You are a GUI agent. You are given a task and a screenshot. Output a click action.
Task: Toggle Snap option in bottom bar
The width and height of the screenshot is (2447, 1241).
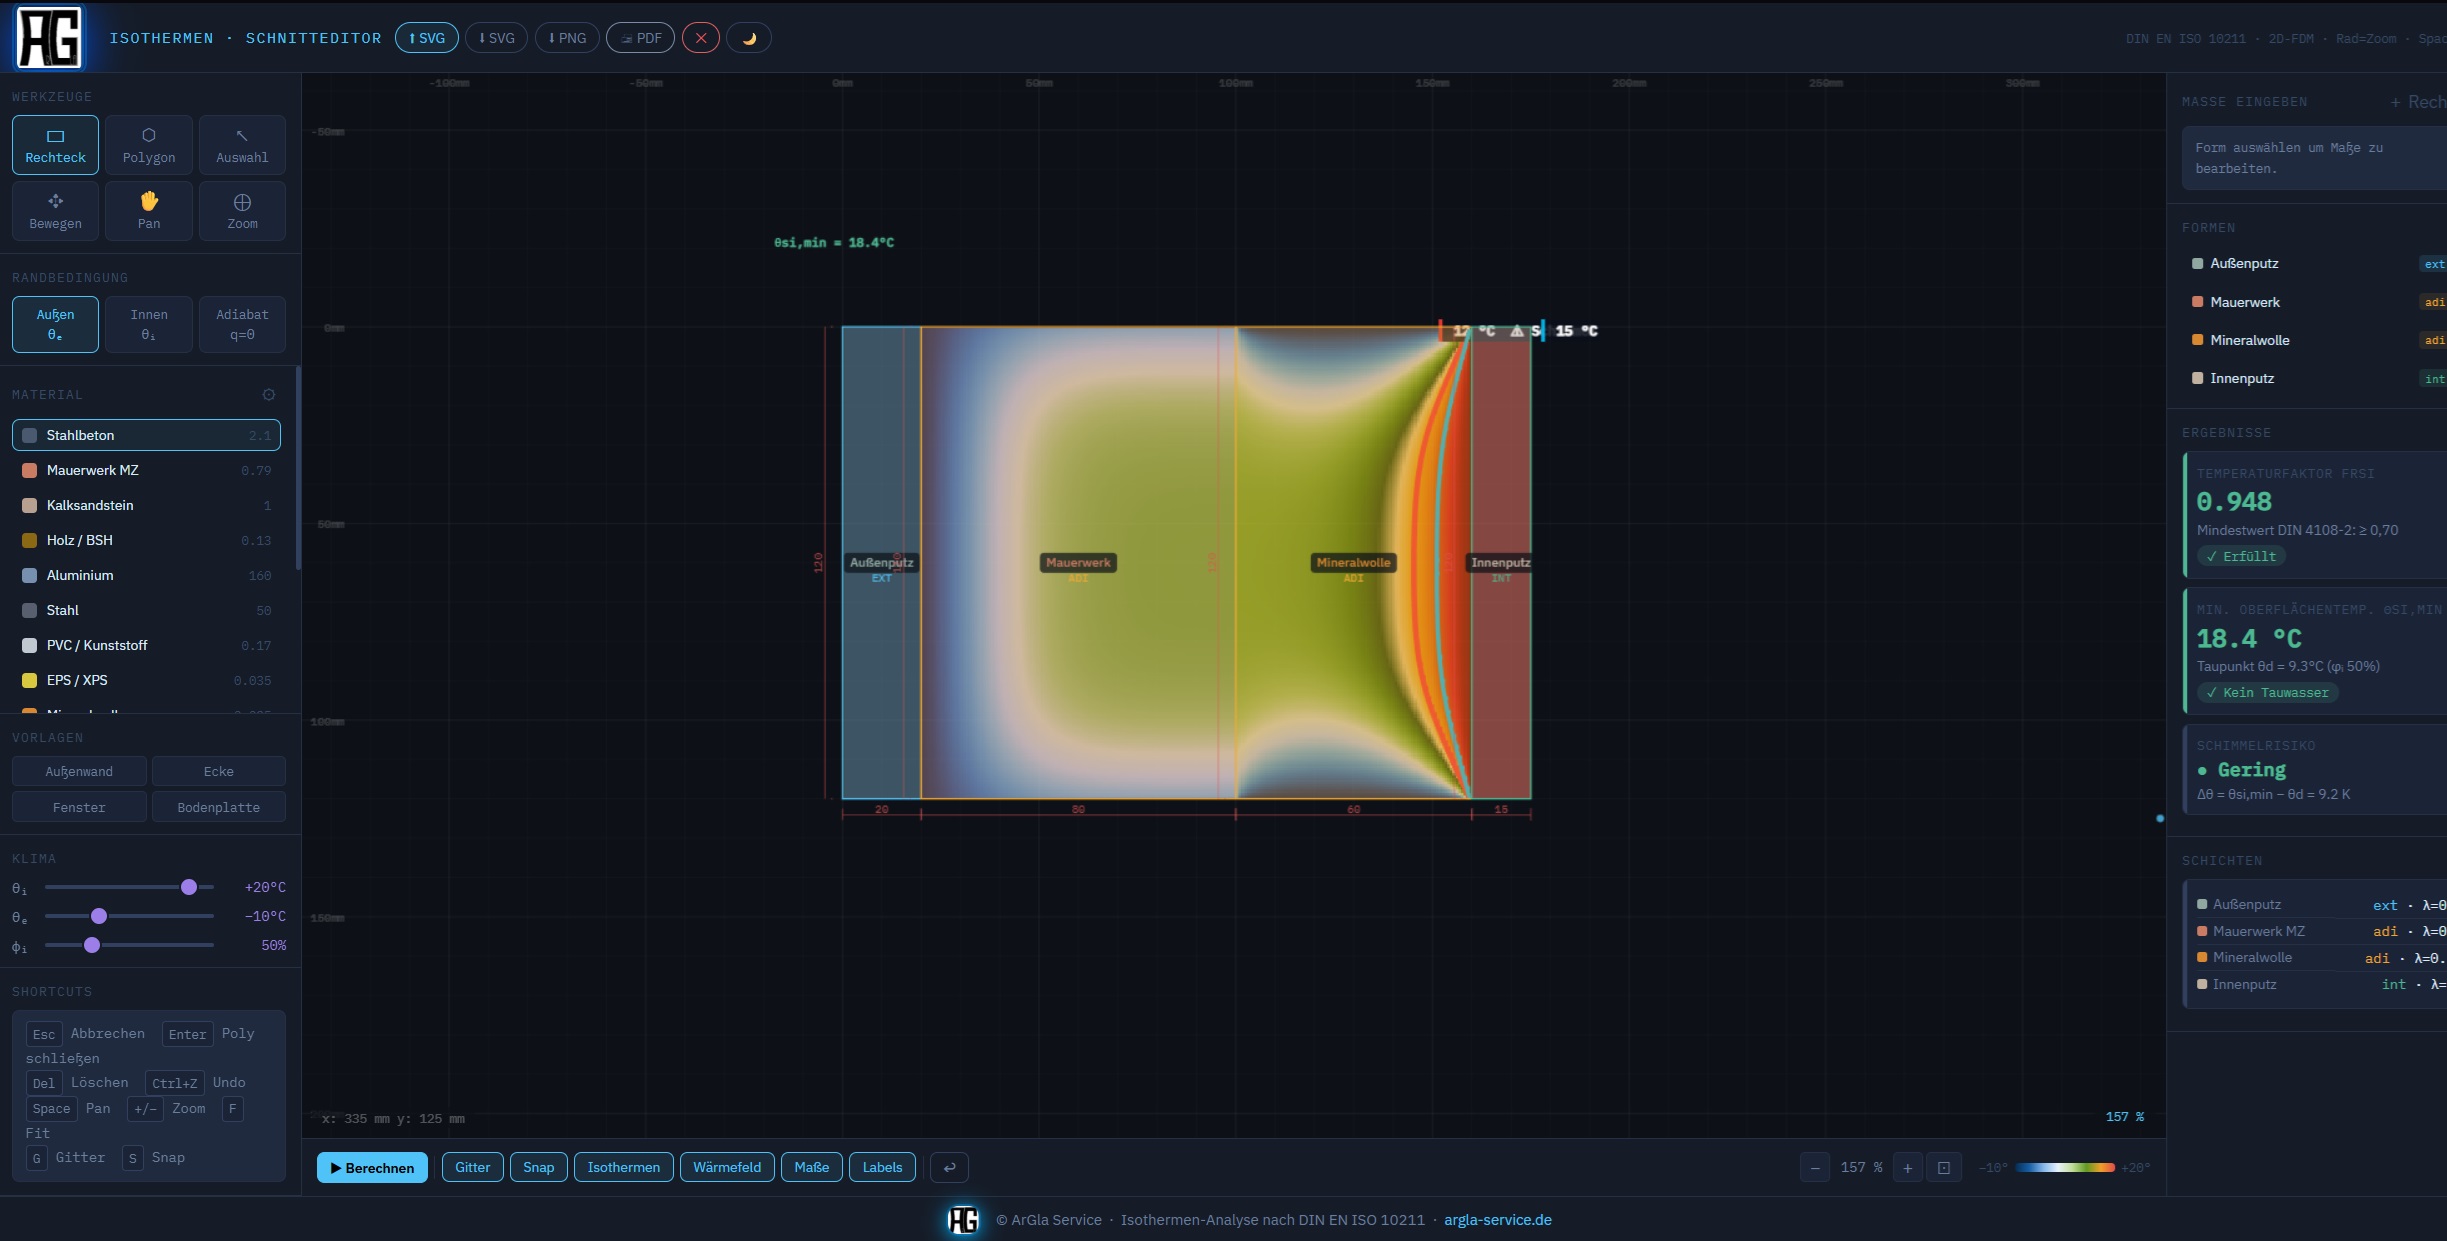[538, 1167]
